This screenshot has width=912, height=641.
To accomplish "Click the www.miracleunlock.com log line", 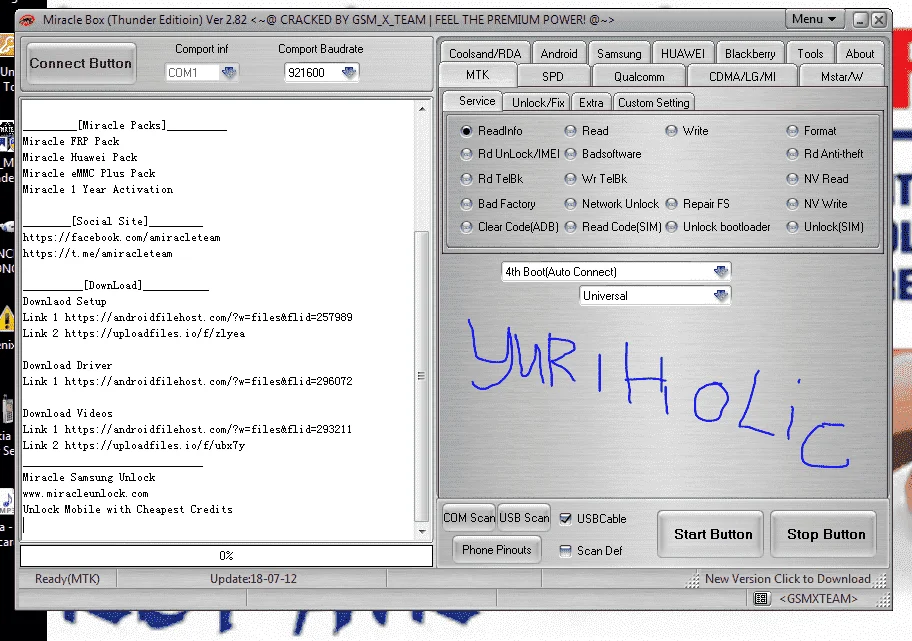I will coord(86,493).
